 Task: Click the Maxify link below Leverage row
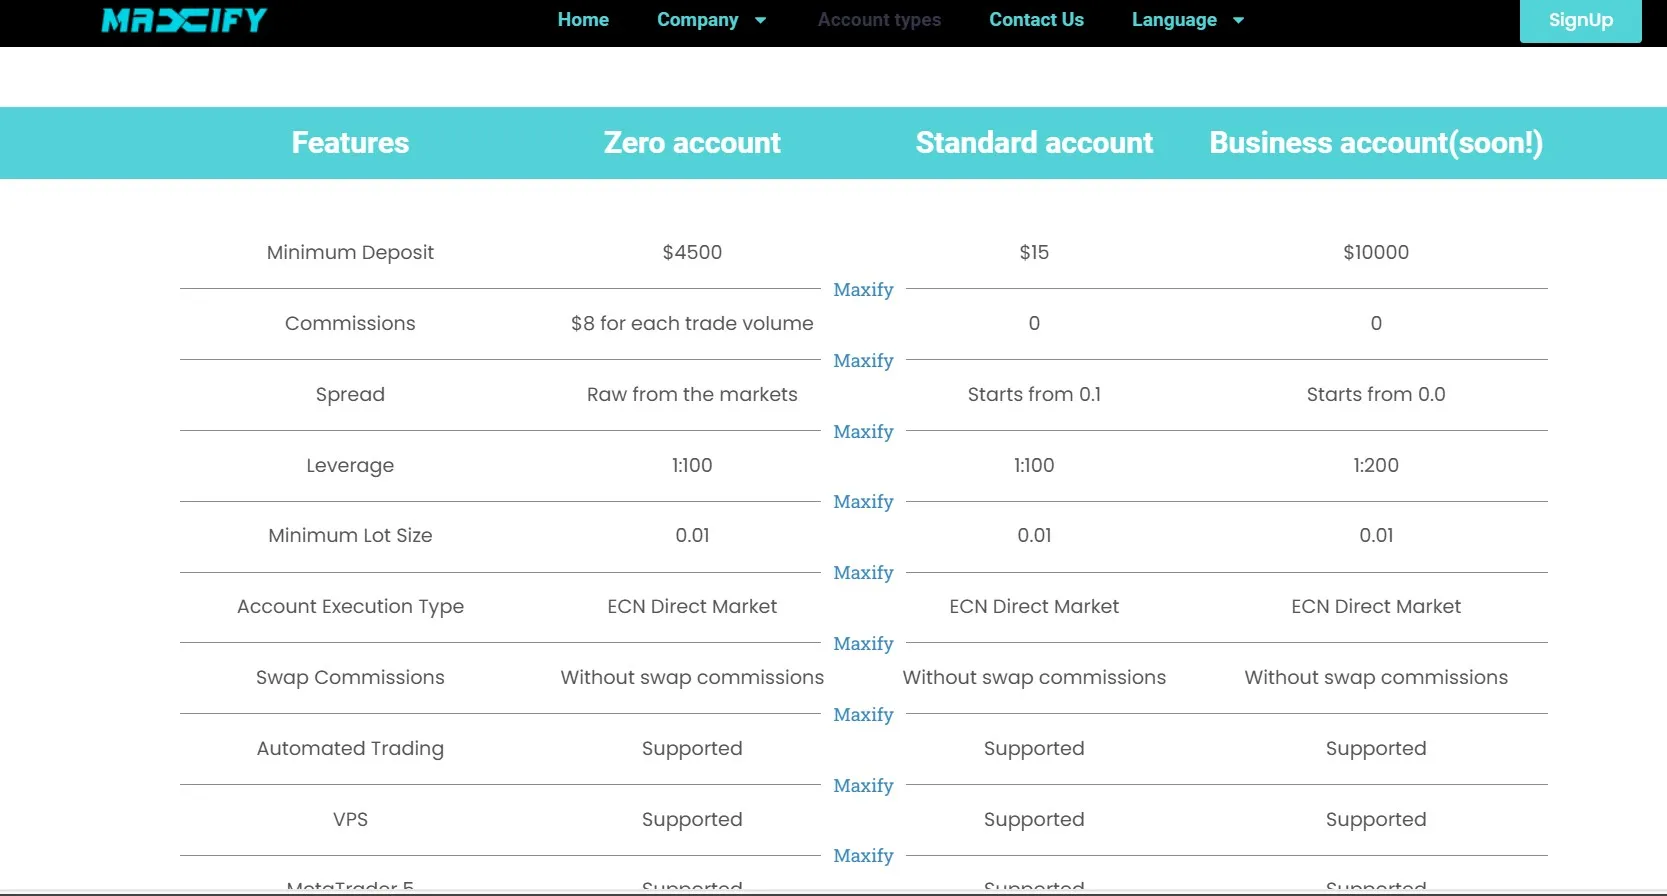tap(863, 502)
